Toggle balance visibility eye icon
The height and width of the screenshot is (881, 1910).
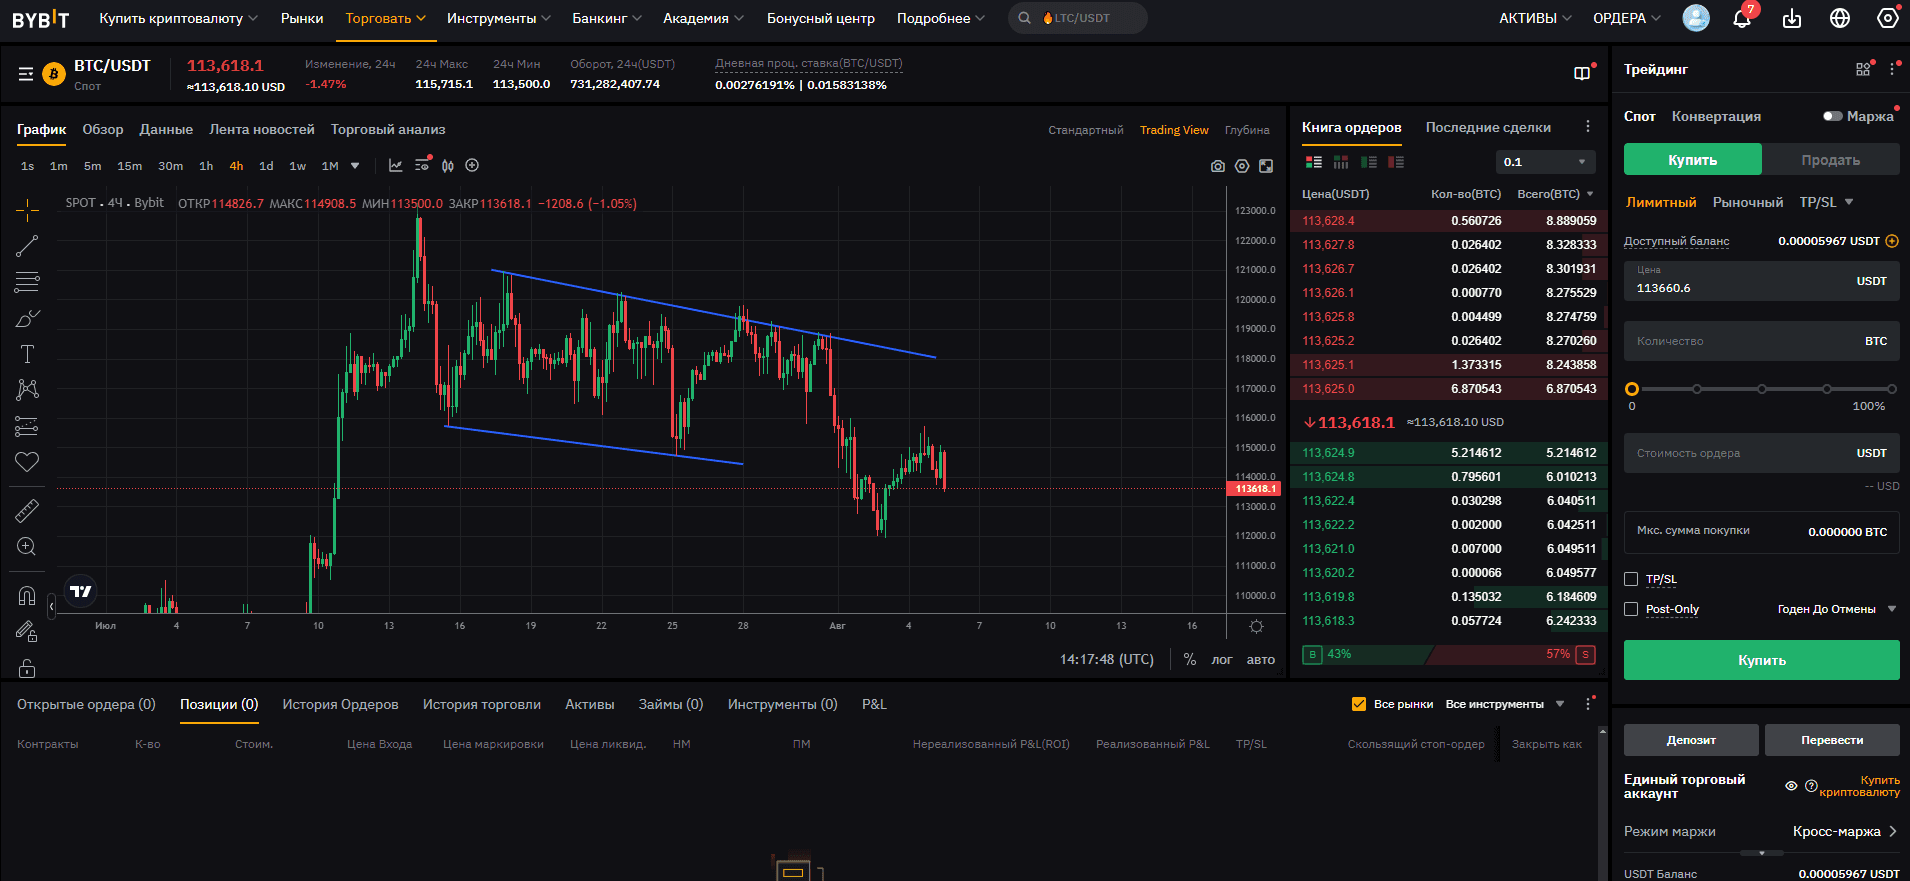(x=1791, y=786)
